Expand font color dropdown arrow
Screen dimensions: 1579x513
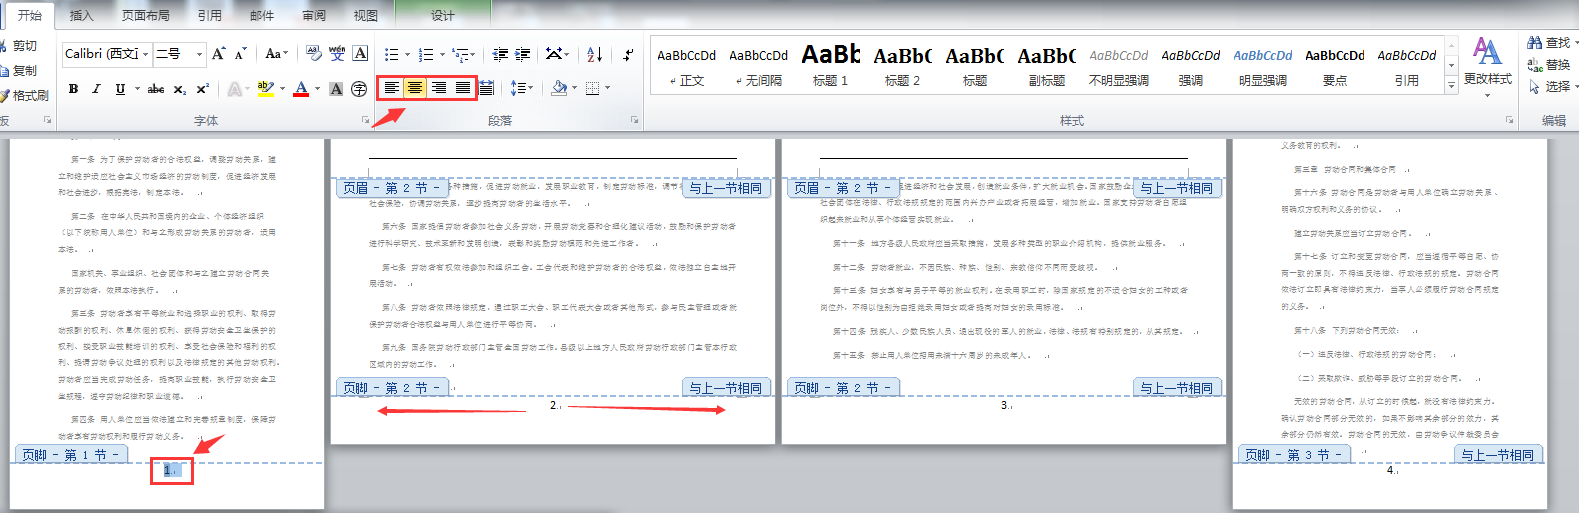click(317, 89)
